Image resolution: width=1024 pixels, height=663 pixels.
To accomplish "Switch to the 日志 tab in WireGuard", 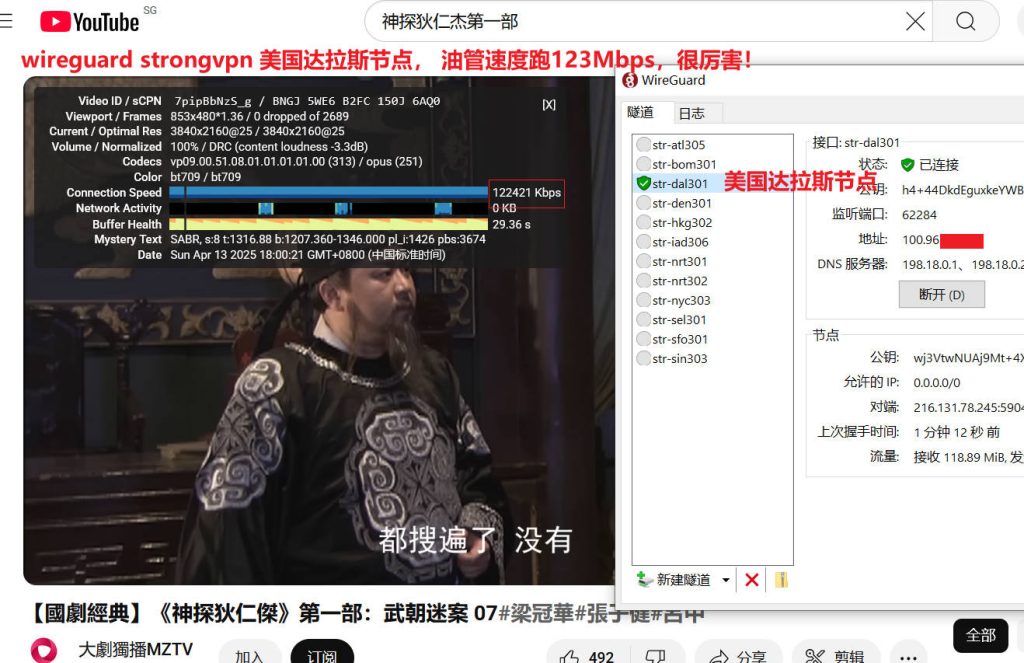I will 692,114.
